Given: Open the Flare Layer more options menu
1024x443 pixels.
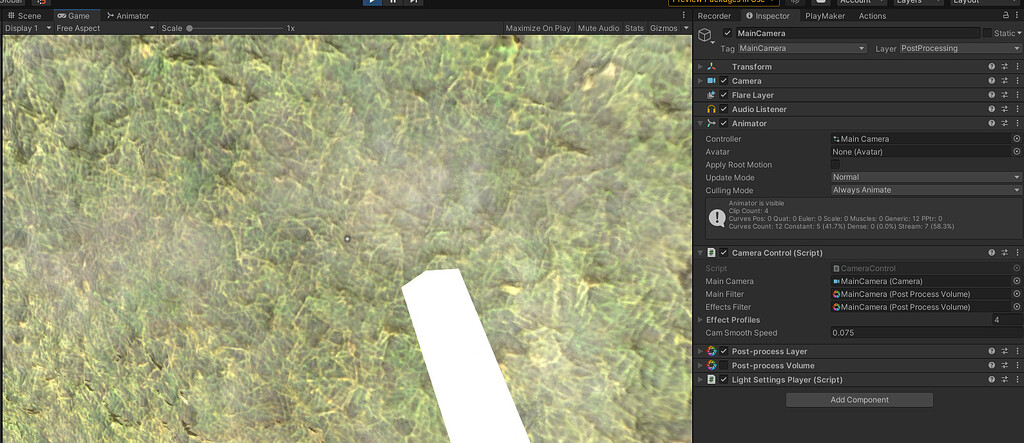Looking at the screenshot, I should pyautogui.click(x=1017, y=95).
